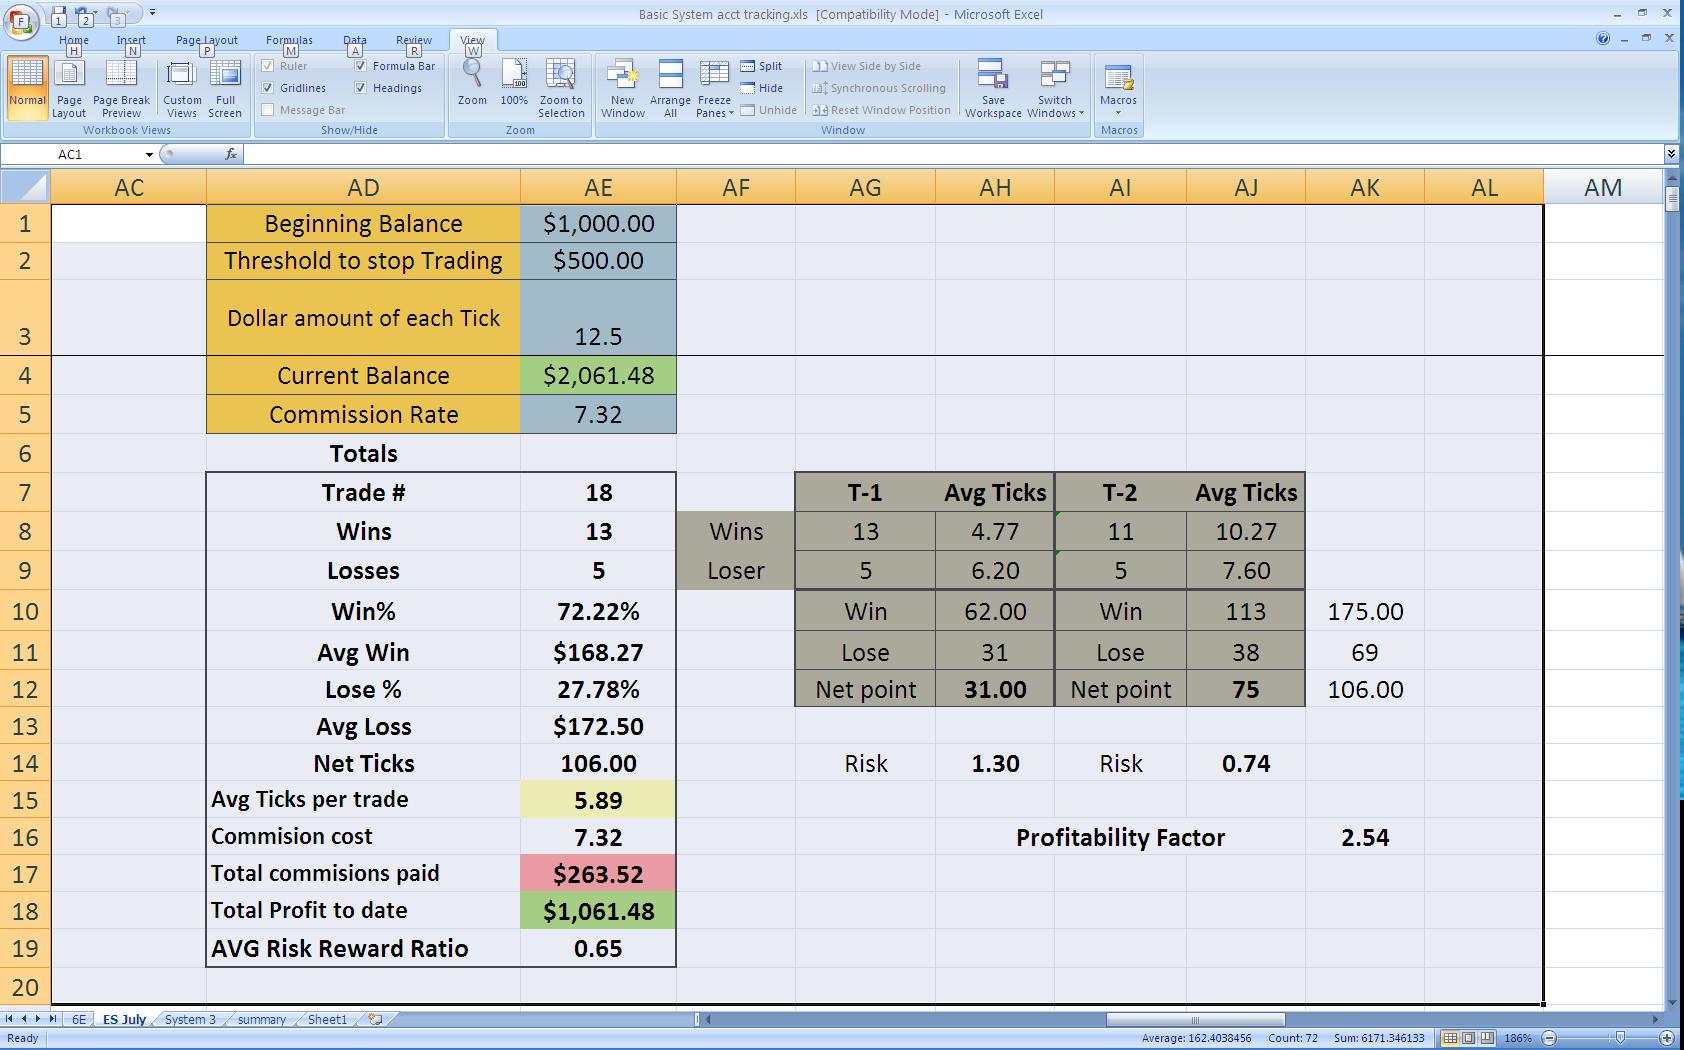Click Reset Window Position
This screenshot has width=1684, height=1050.
click(x=881, y=110)
